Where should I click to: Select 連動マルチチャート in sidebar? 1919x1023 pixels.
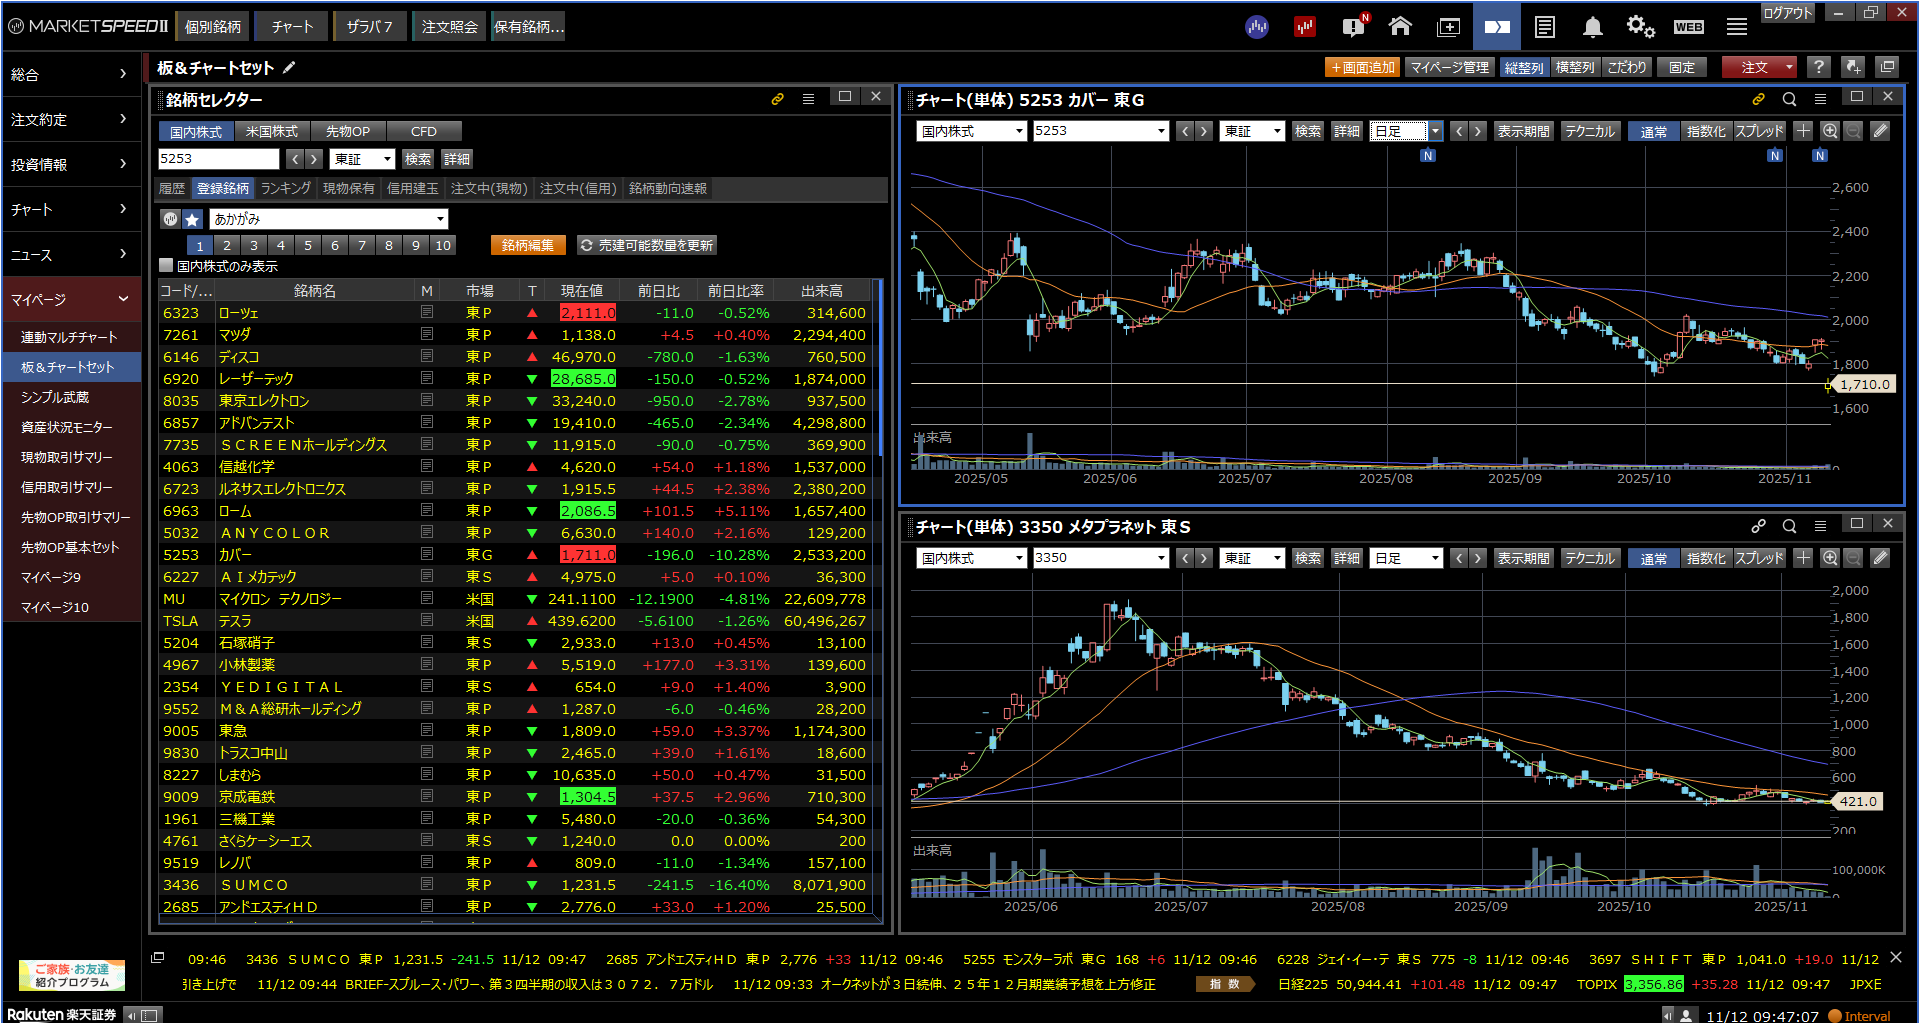[x=69, y=337]
